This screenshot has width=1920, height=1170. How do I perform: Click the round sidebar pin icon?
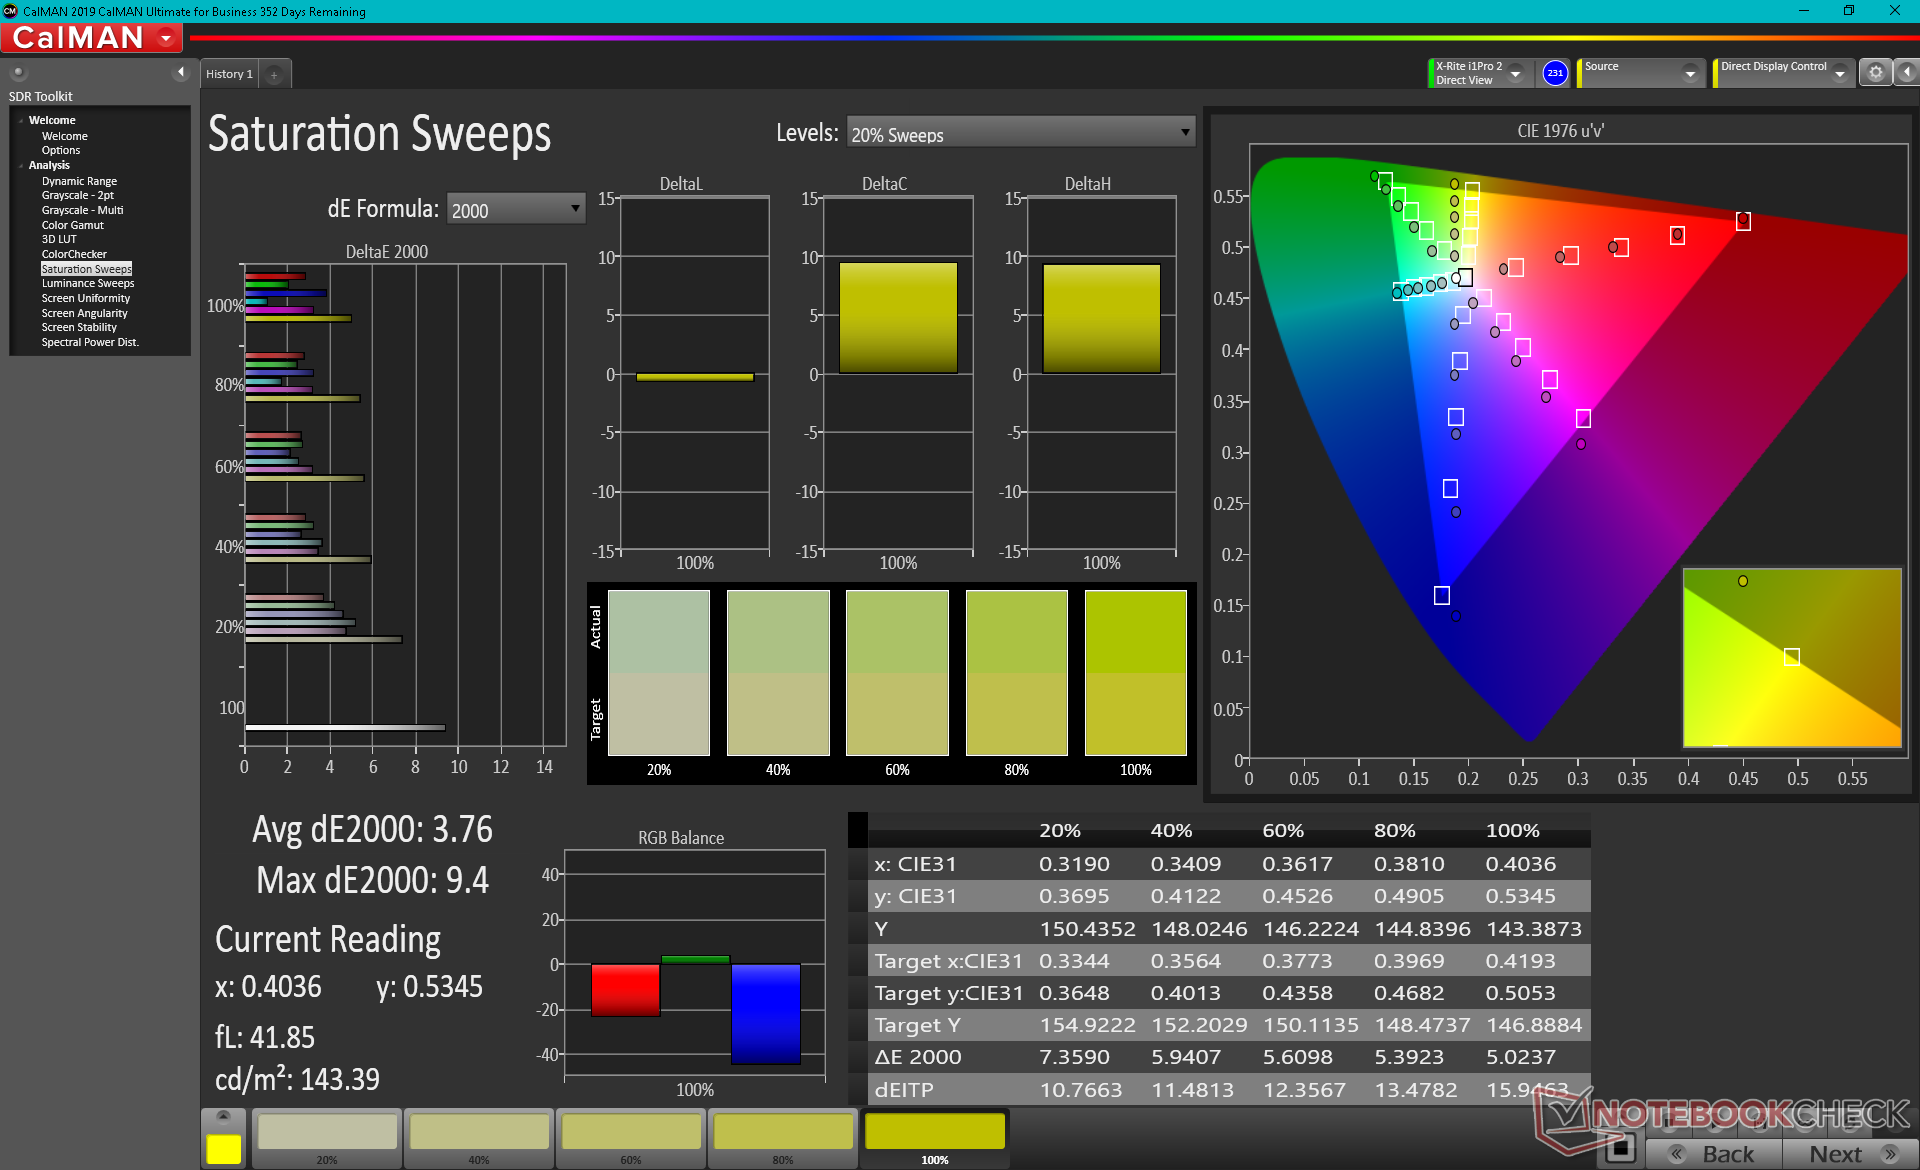coord(18,72)
